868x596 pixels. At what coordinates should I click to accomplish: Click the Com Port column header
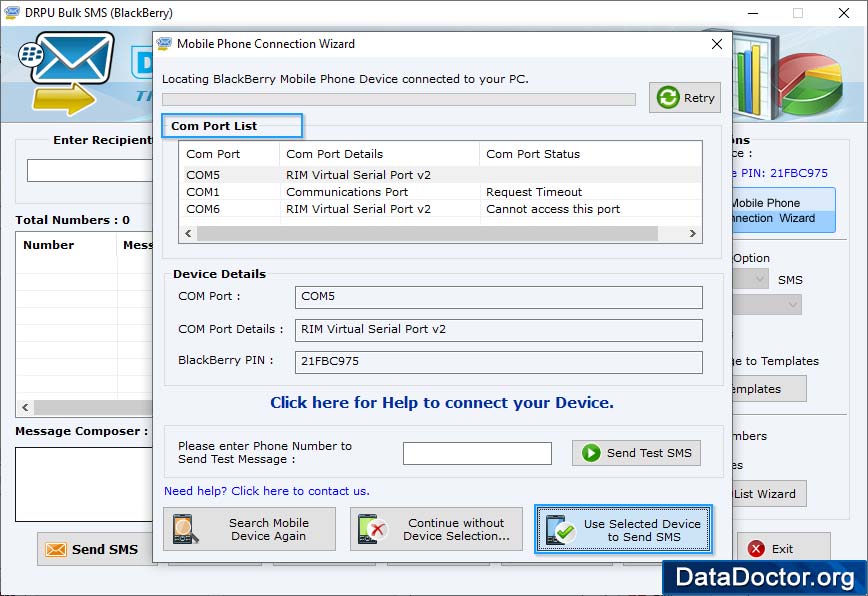(x=229, y=154)
